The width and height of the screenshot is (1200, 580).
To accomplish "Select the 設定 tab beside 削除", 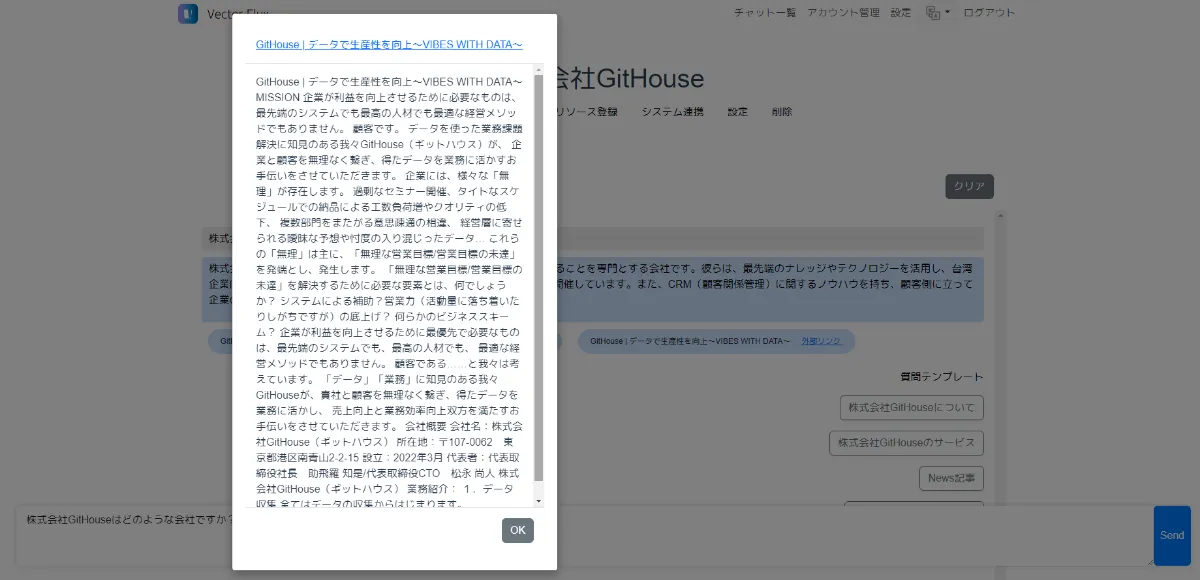I will click(x=737, y=112).
